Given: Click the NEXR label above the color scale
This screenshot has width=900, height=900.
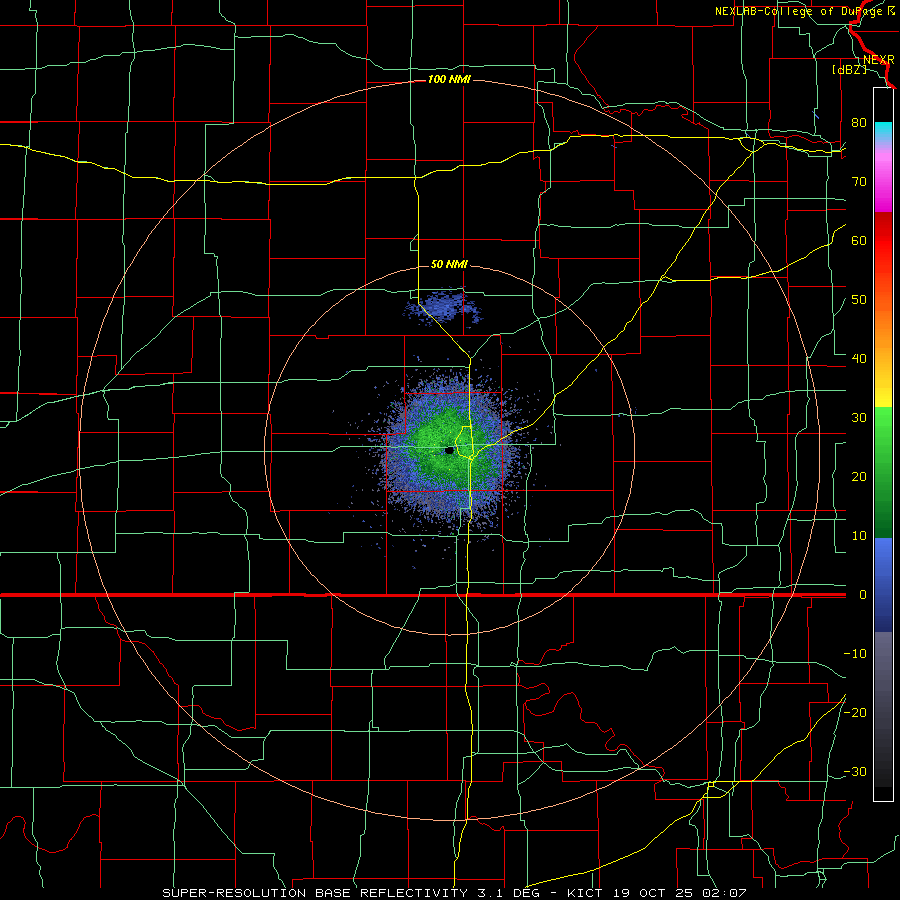Looking at the screenshot, I should [x=878, y=60].
